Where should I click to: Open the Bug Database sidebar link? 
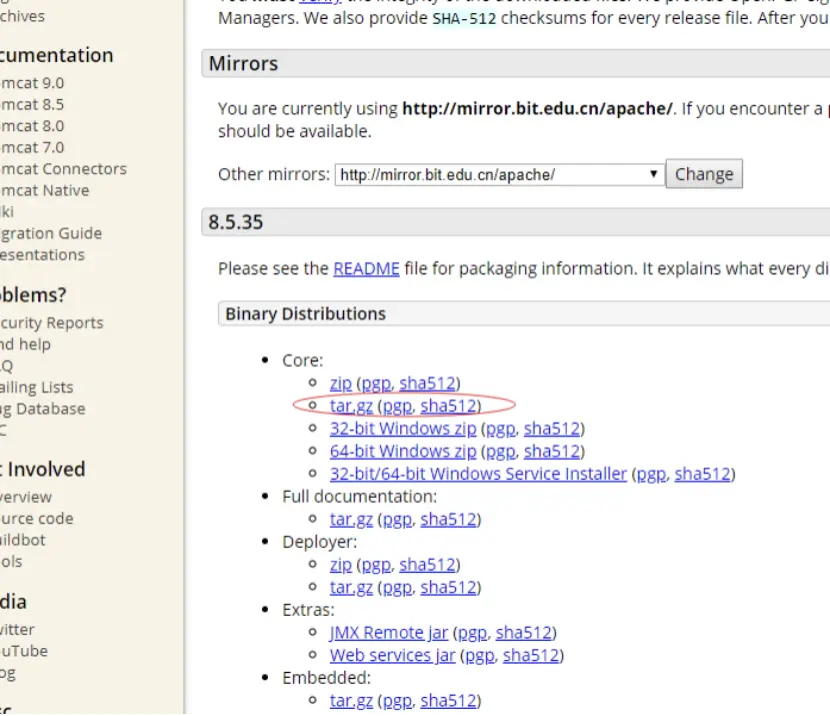tap(42, 409)
